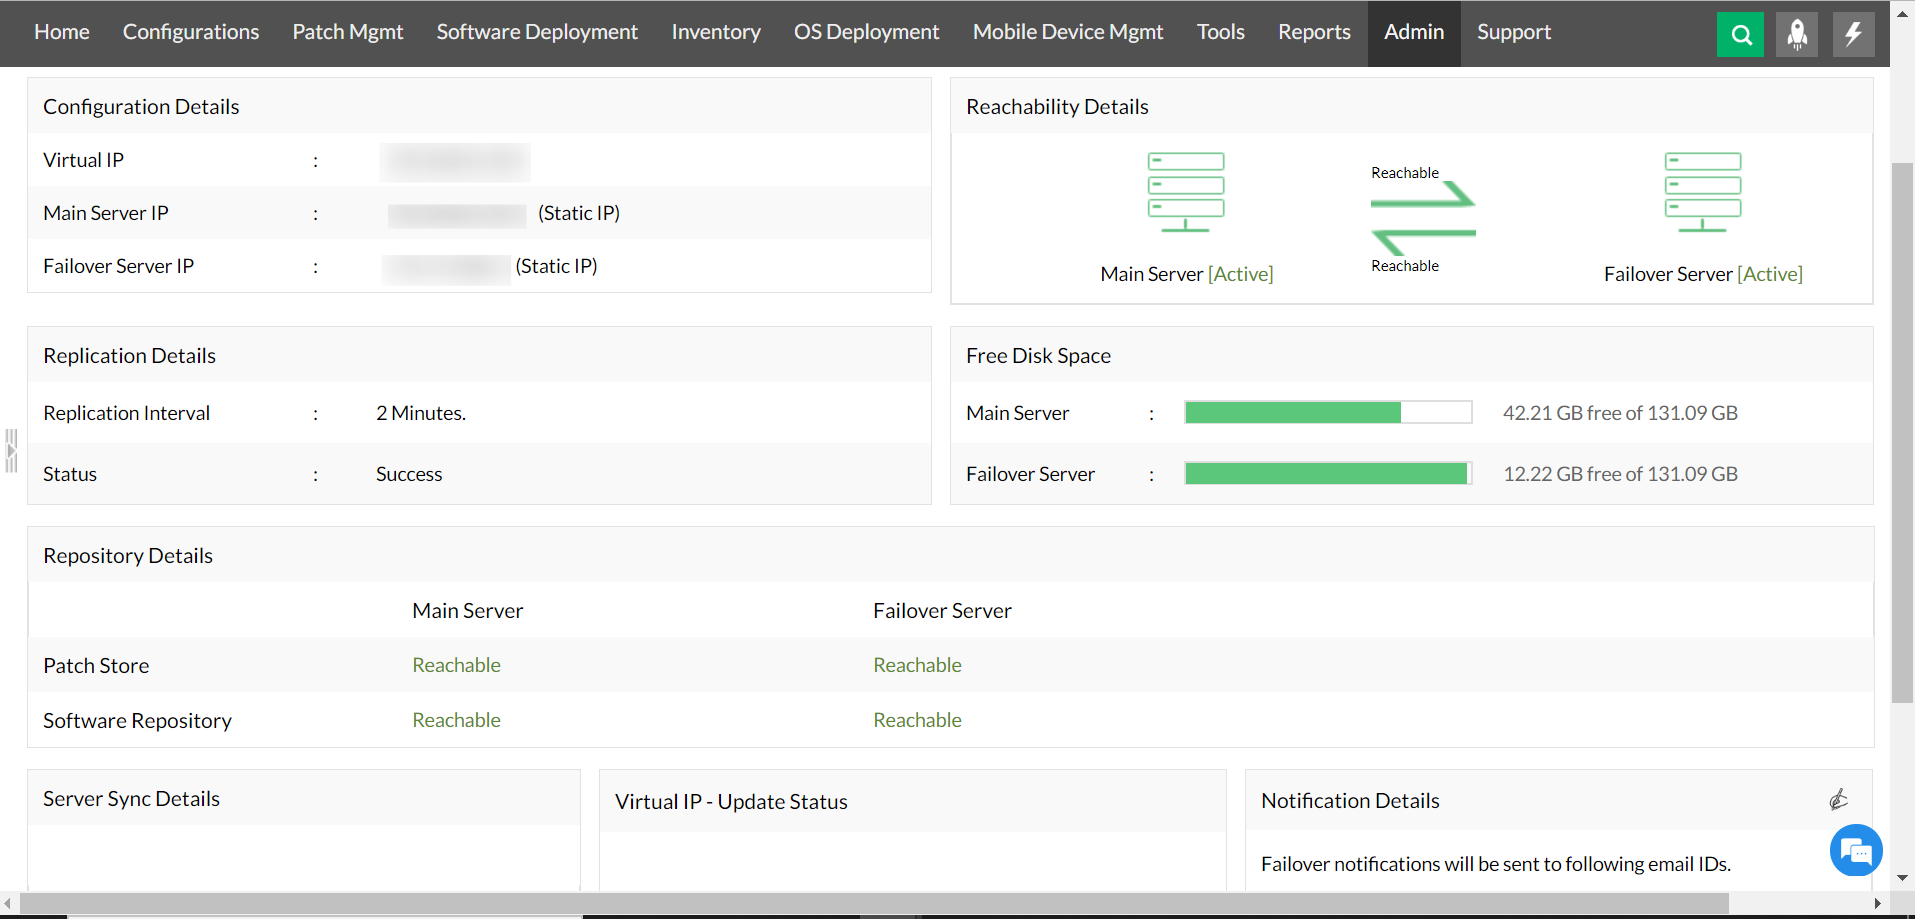Click the vertical scrollbar down arrow
The height and width of the screenshot is (919, 1915).
(1901, 878)
